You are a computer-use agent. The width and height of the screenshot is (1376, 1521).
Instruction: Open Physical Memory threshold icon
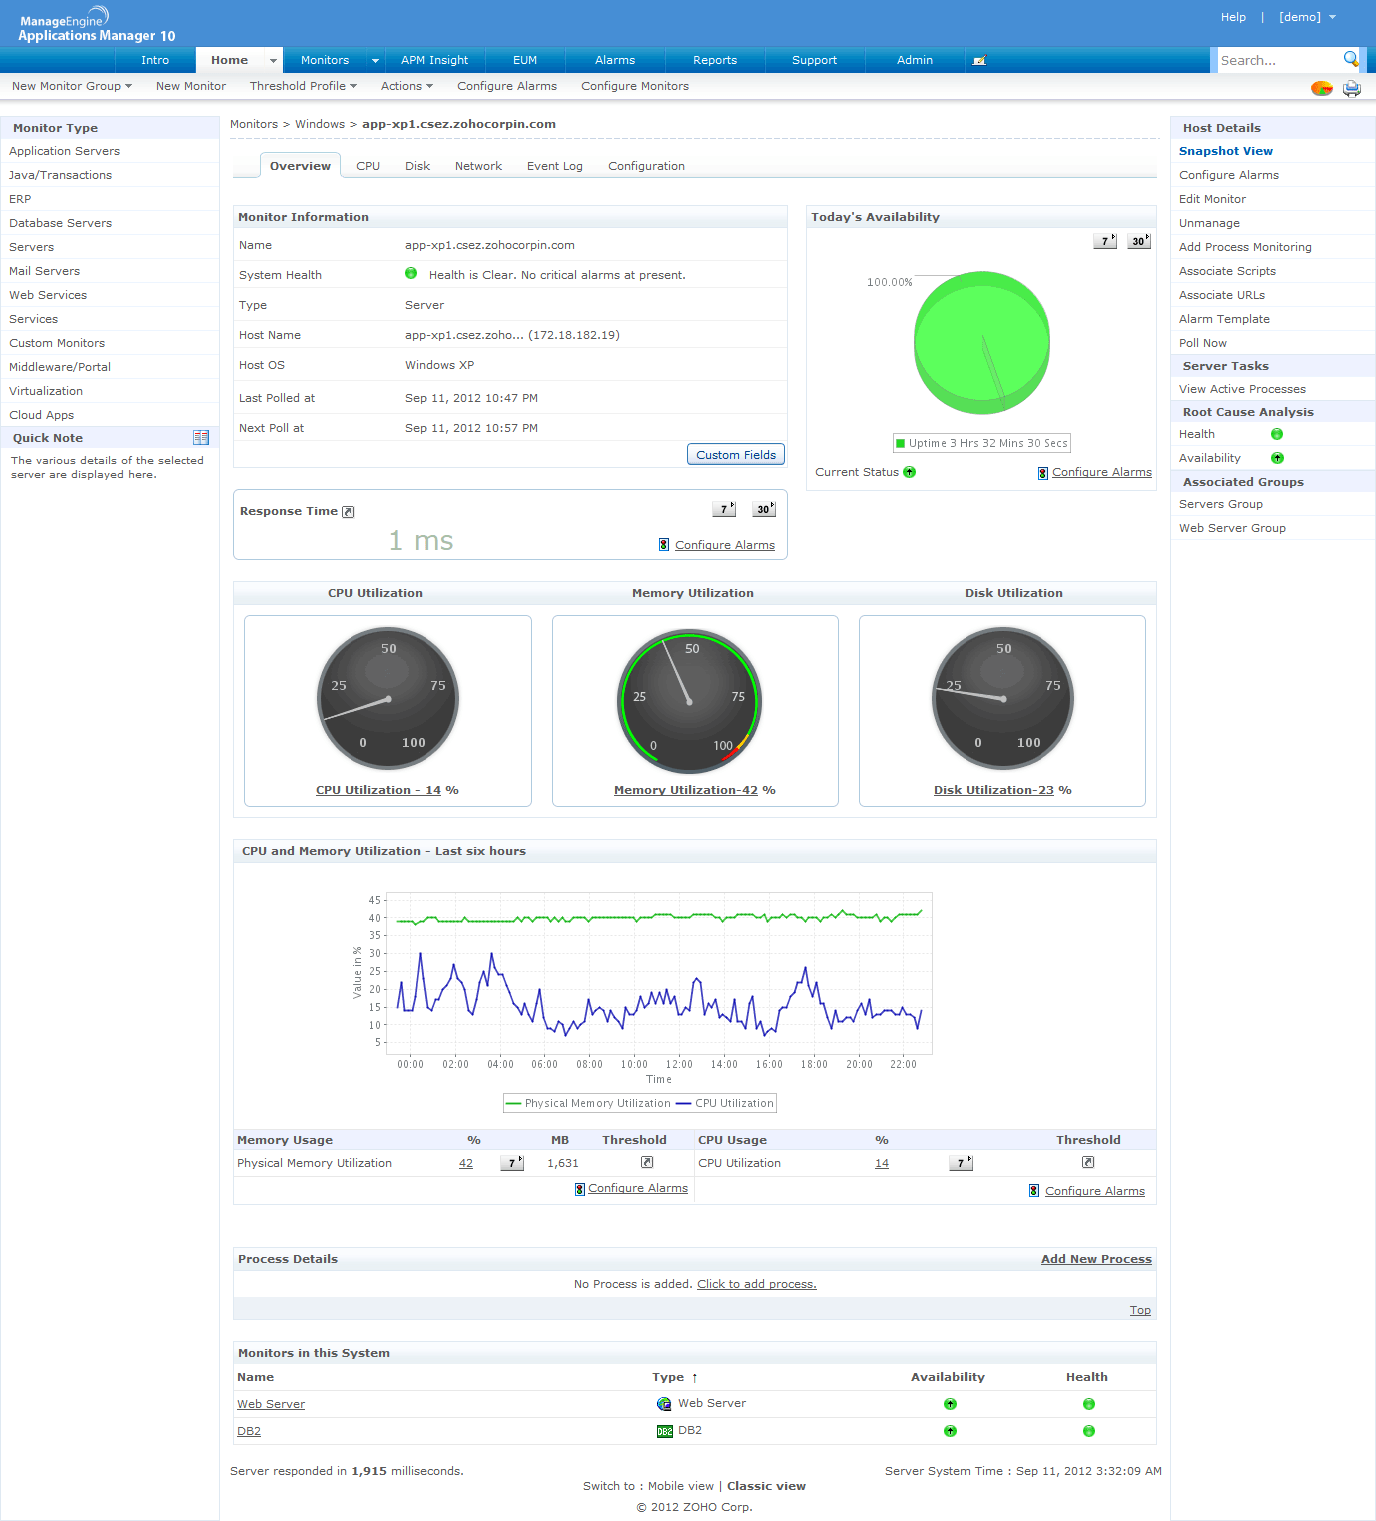click(647, 1162)
